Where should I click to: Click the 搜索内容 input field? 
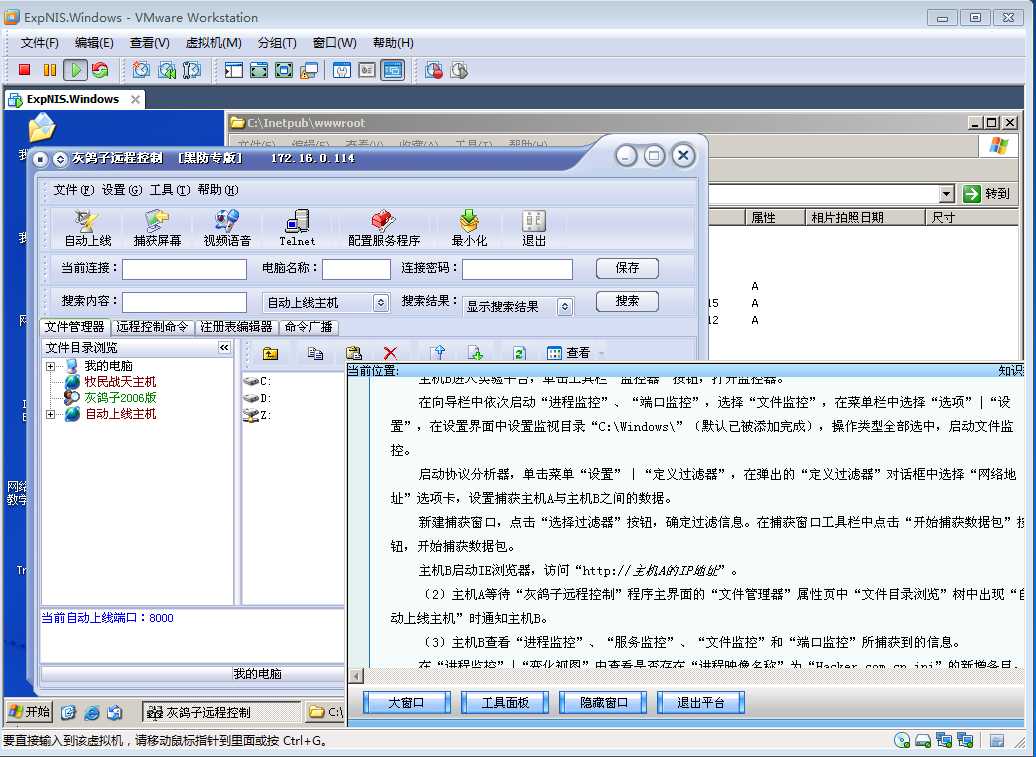point(184,303)
